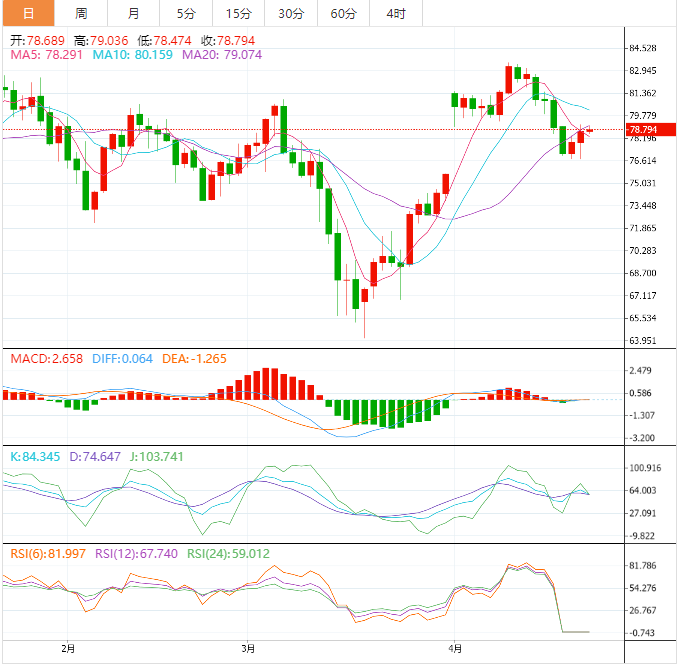Open the 15分 timeframe tab
The height and width of the screenshot is (669, 680).
tap(239, 13)
